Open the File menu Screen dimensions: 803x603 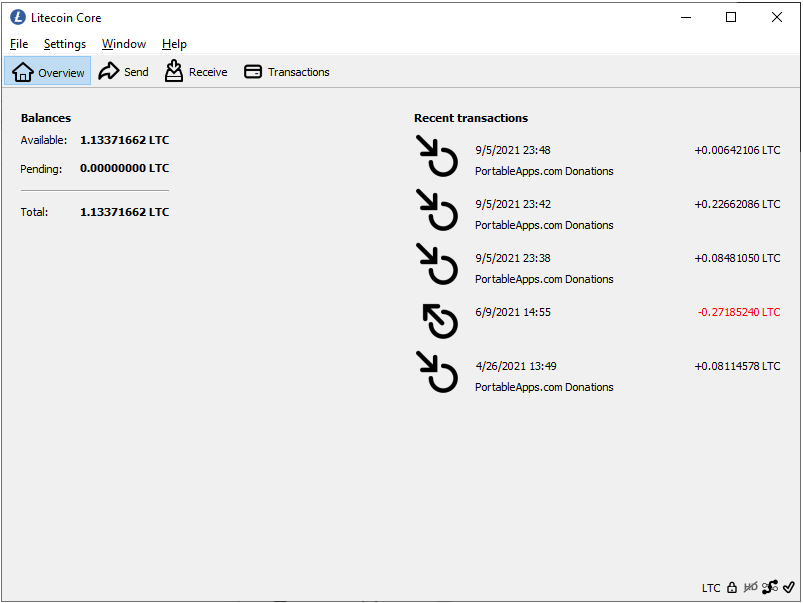tap(19, 44)
